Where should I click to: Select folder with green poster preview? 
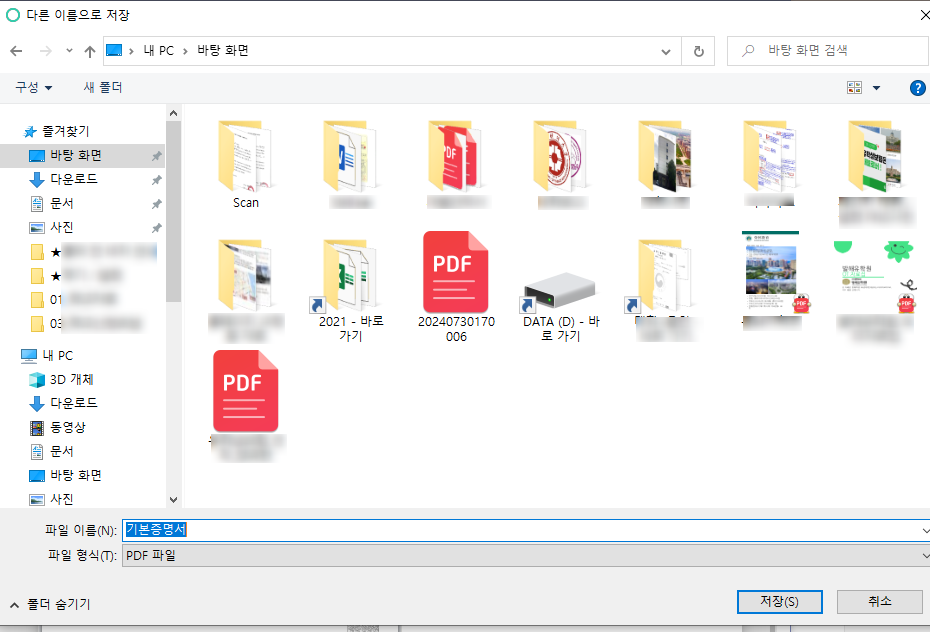point(877,172)
